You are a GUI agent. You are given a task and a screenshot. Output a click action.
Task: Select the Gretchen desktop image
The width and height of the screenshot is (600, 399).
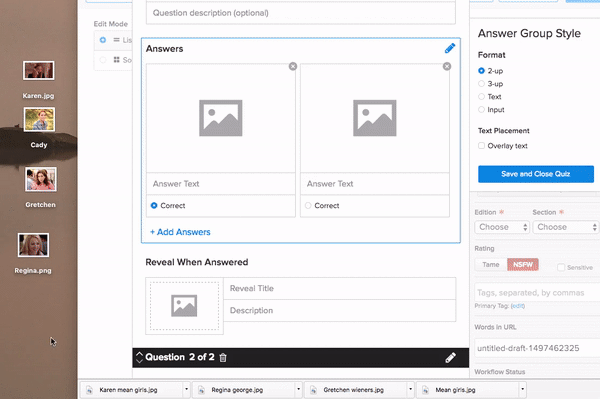pyautogui.click(x=41, y=179)
